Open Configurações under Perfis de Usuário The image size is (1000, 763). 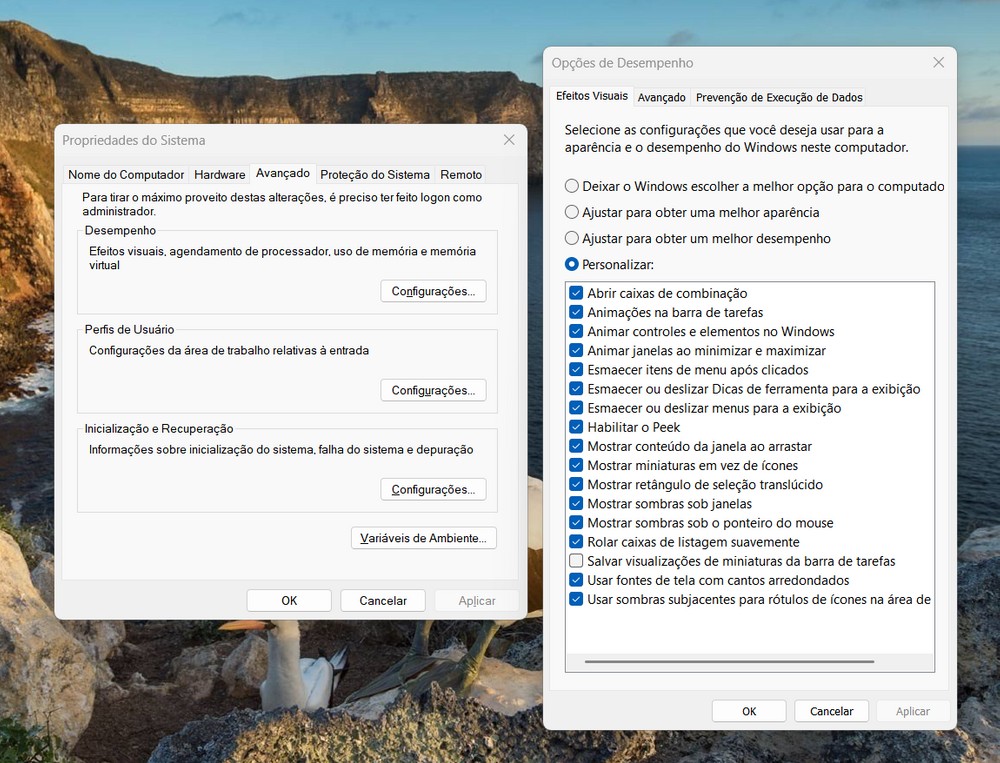(x=433, y=390)
